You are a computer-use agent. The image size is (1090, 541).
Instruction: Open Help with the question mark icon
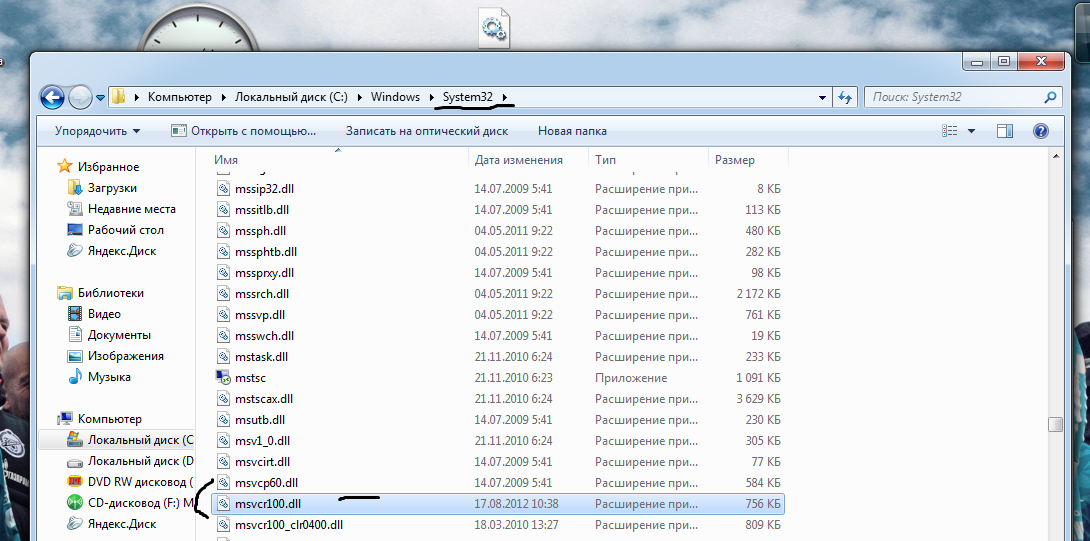click(1041, 131)
